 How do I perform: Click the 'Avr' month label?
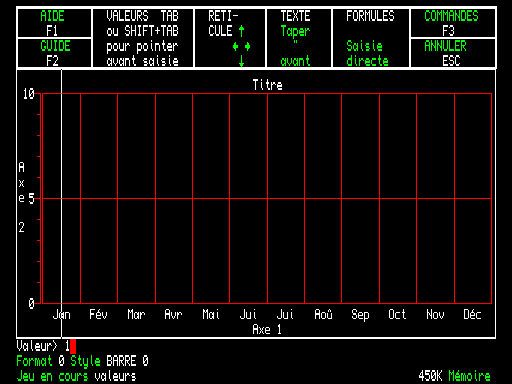click(173, 314)
